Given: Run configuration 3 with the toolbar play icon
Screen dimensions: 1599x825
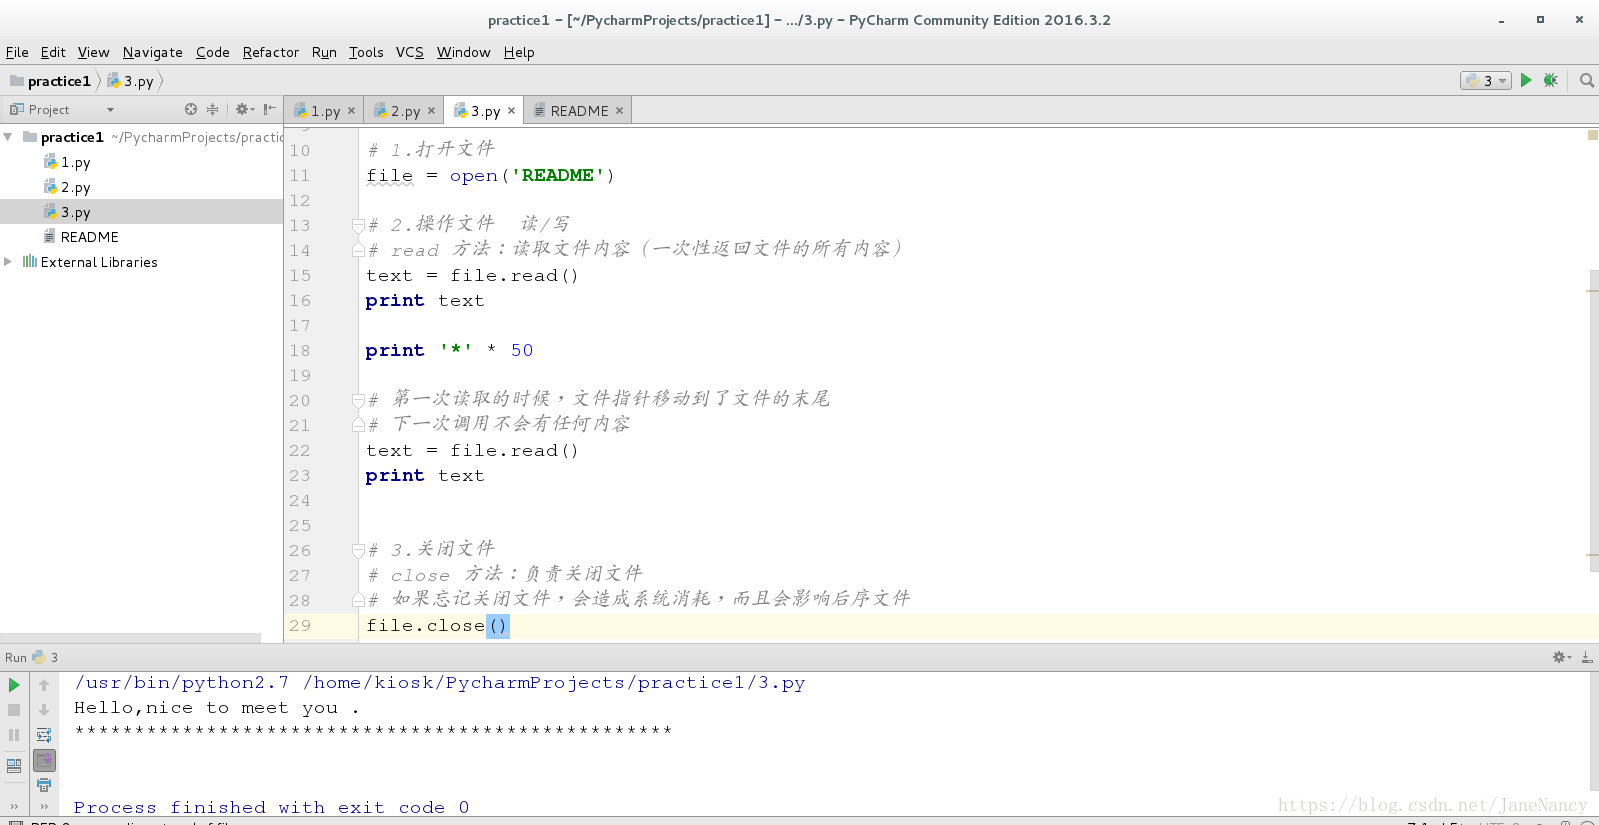Looking at the screenshot, I should [1526, 80].
